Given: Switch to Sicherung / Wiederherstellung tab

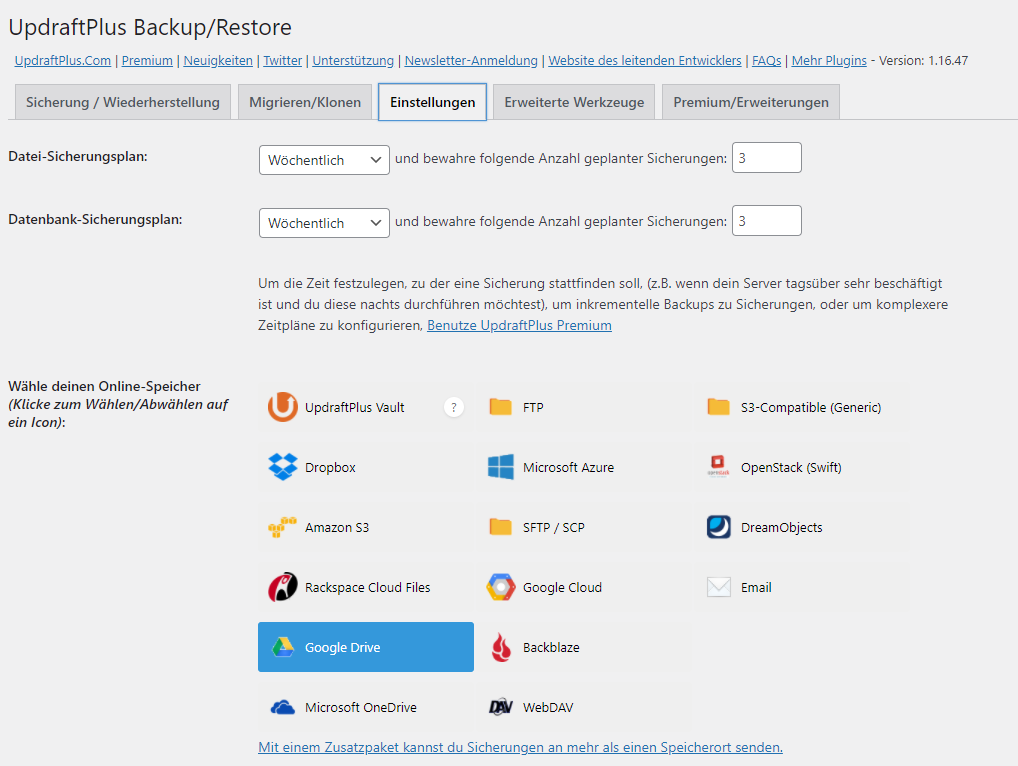Looking at the screenshot, I should (123, 102).
